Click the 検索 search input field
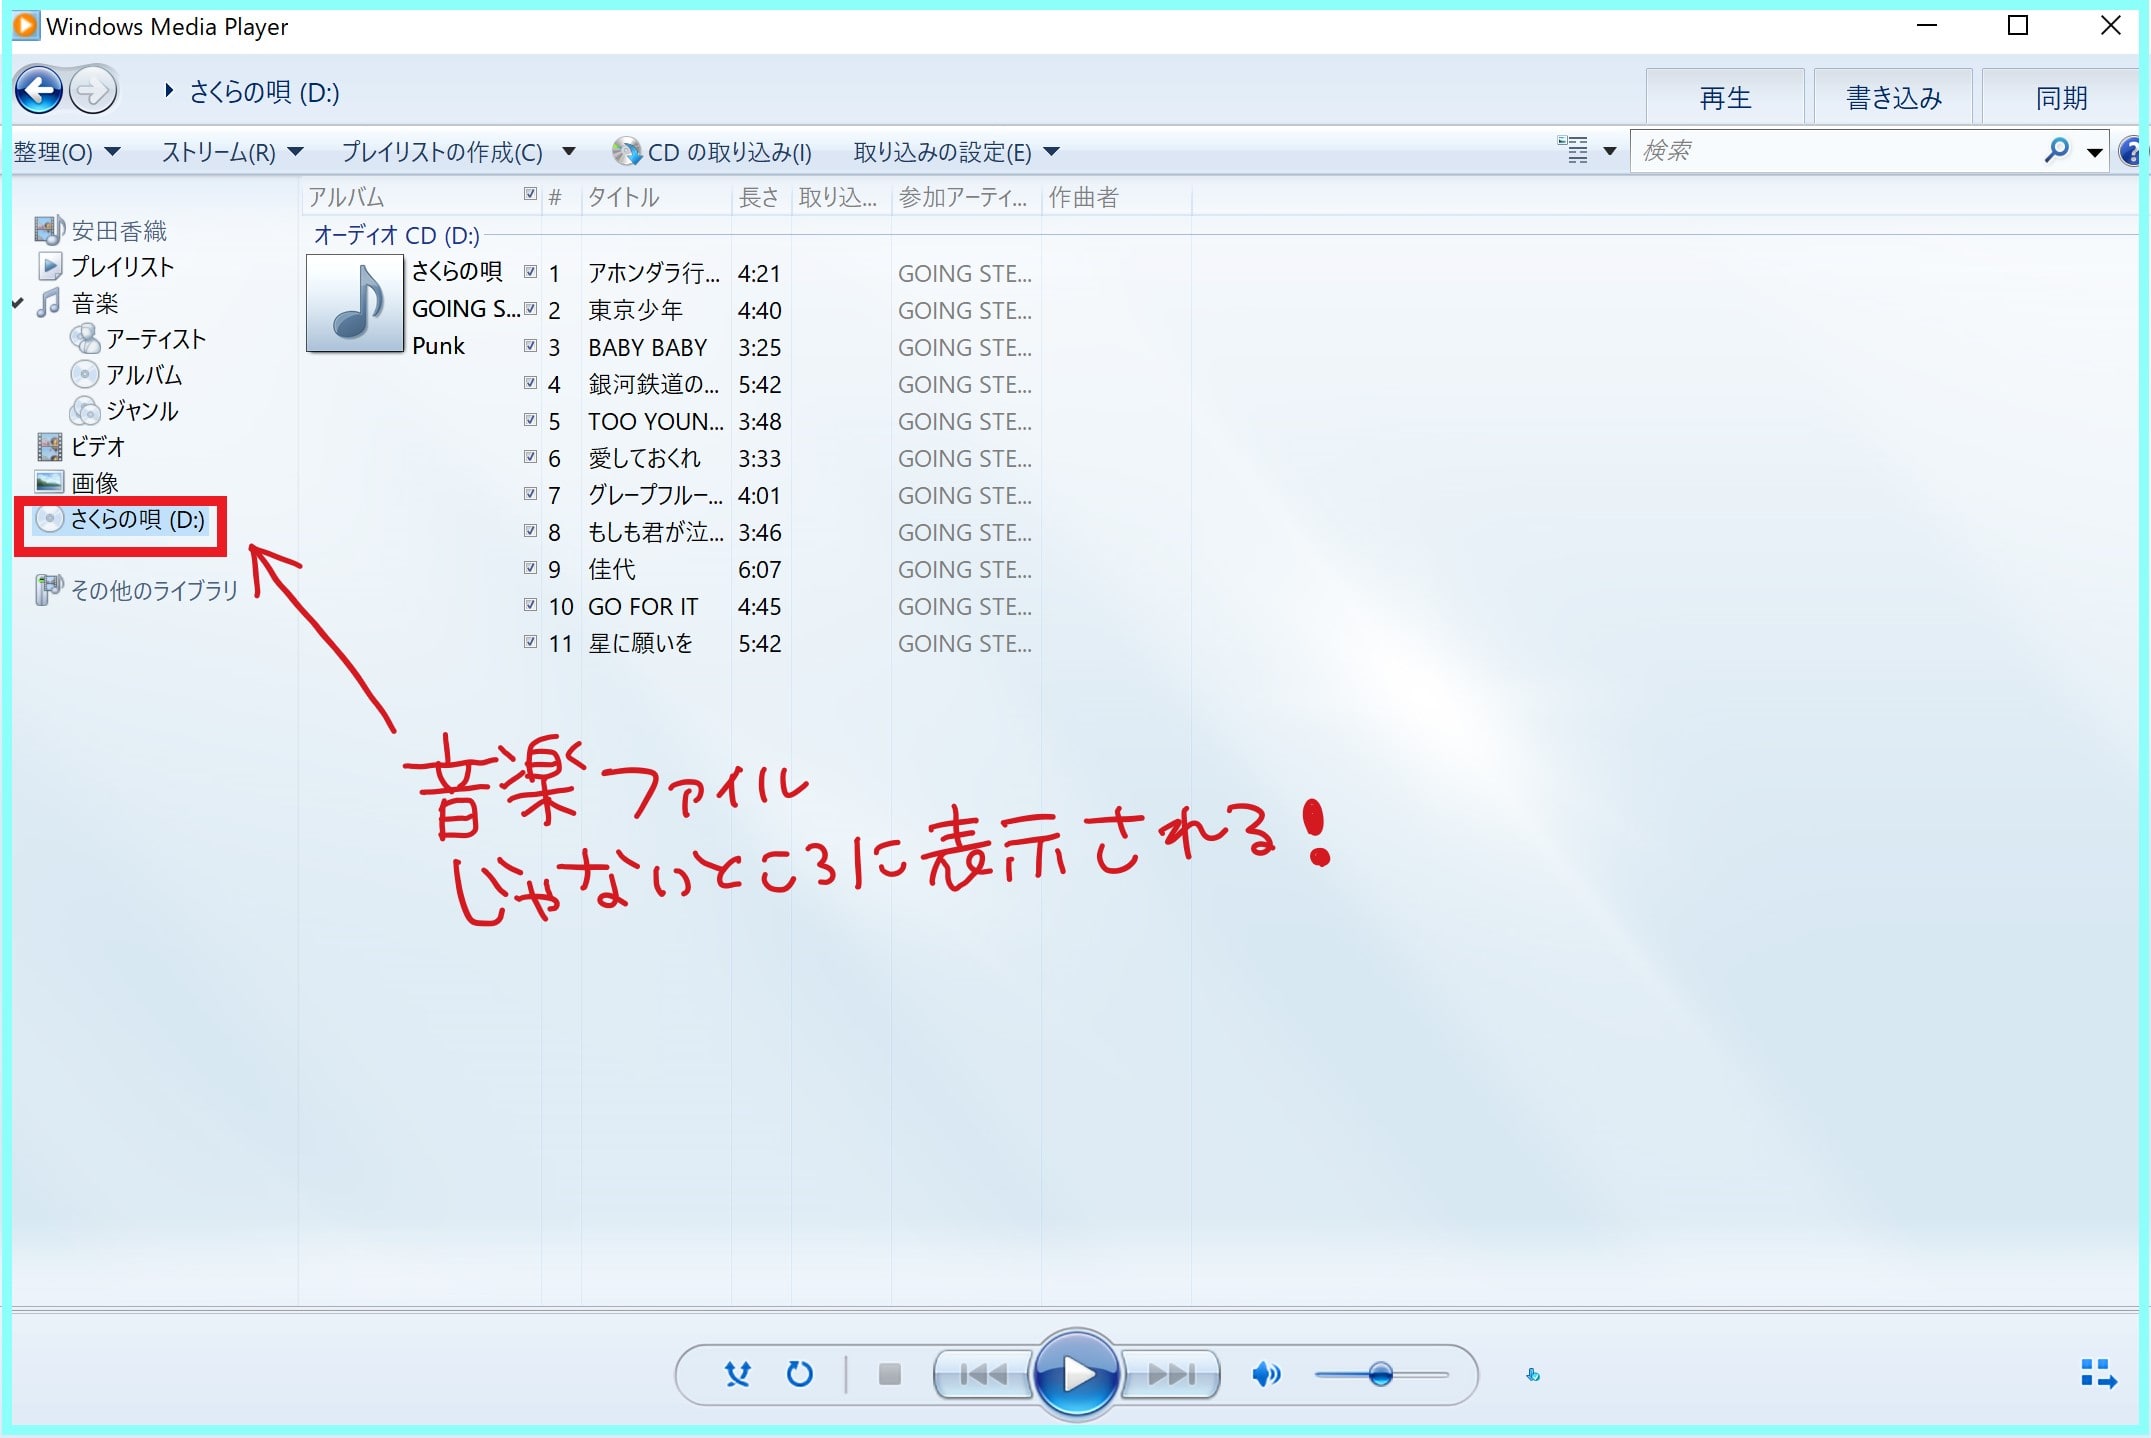Viewport: 2151px width, 1438px height. coord(1835,151)
